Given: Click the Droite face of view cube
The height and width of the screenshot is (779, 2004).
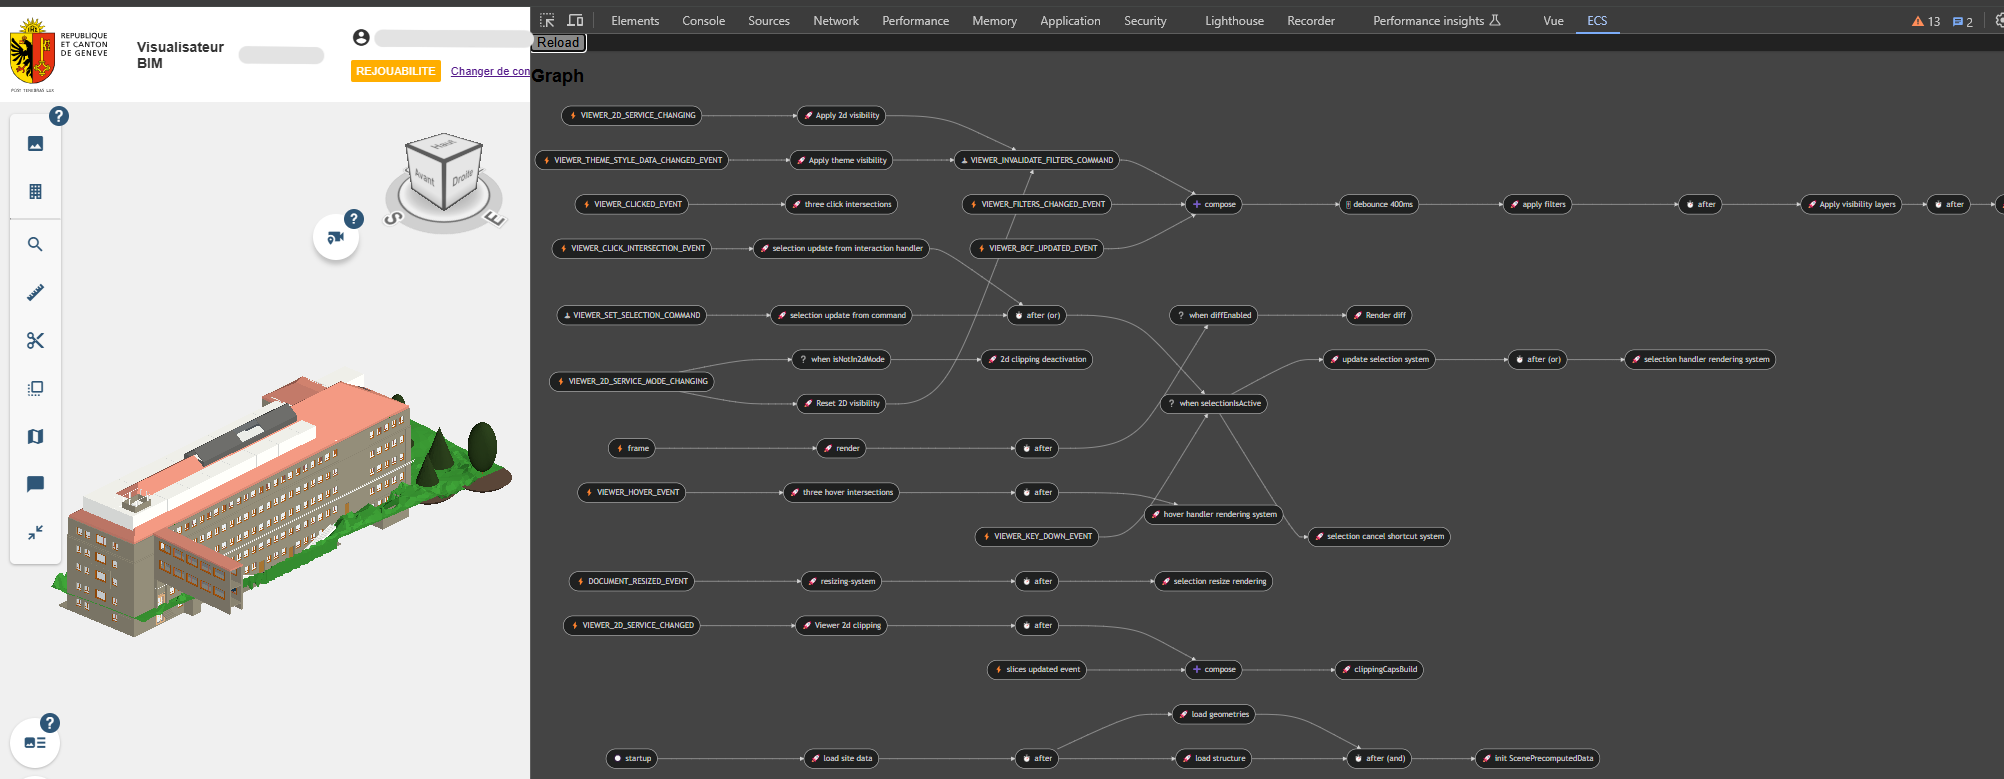Looking at the screenshot, I should click(x=462, y=180).
